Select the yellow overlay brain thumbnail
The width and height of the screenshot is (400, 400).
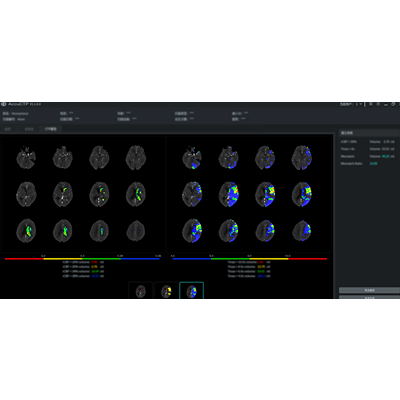coord(166,290)
